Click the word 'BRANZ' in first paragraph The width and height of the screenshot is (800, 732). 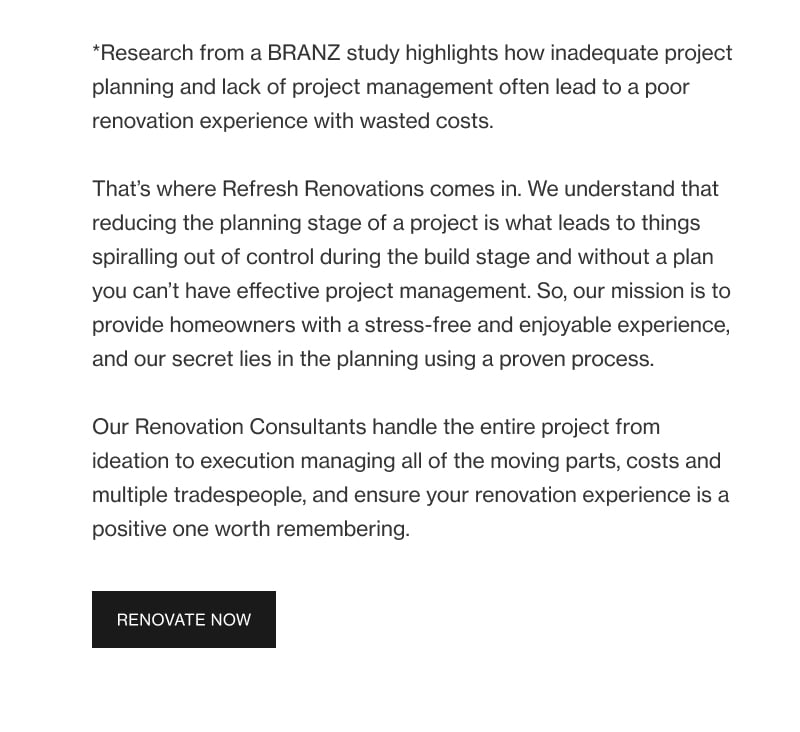pos(304,53)
